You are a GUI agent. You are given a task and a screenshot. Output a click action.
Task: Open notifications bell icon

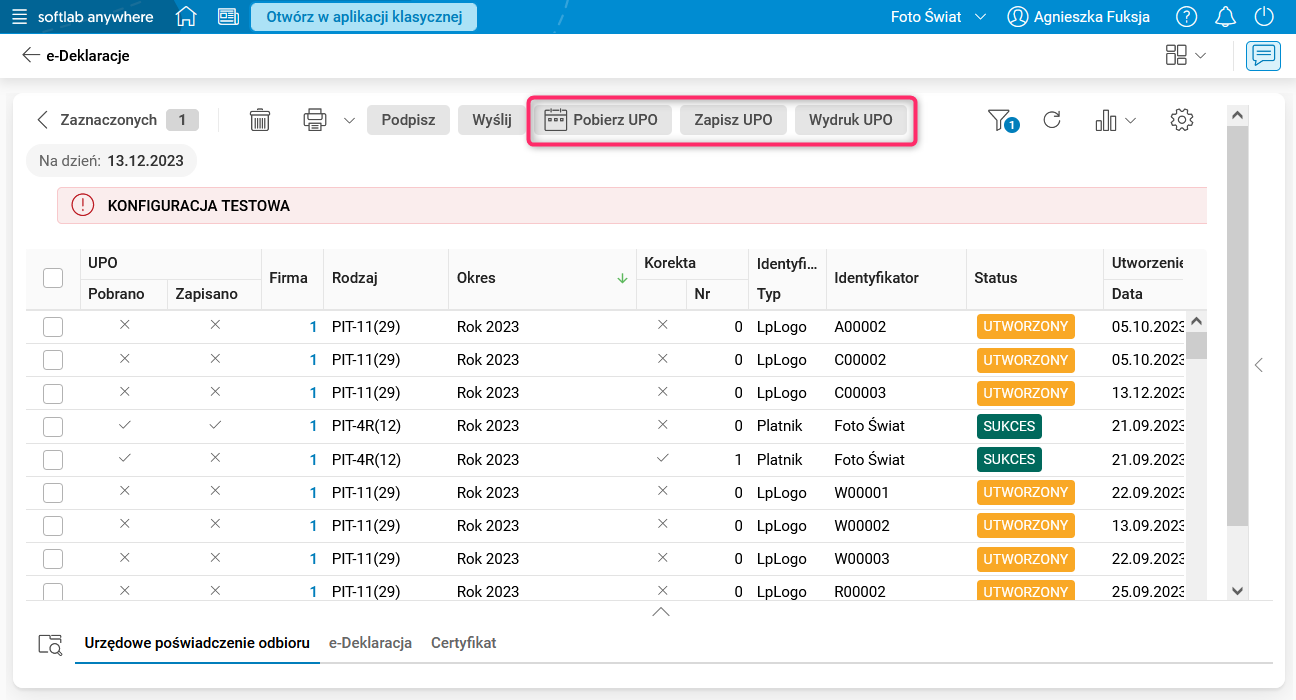pyautogui.click(x=1225, y=17)
